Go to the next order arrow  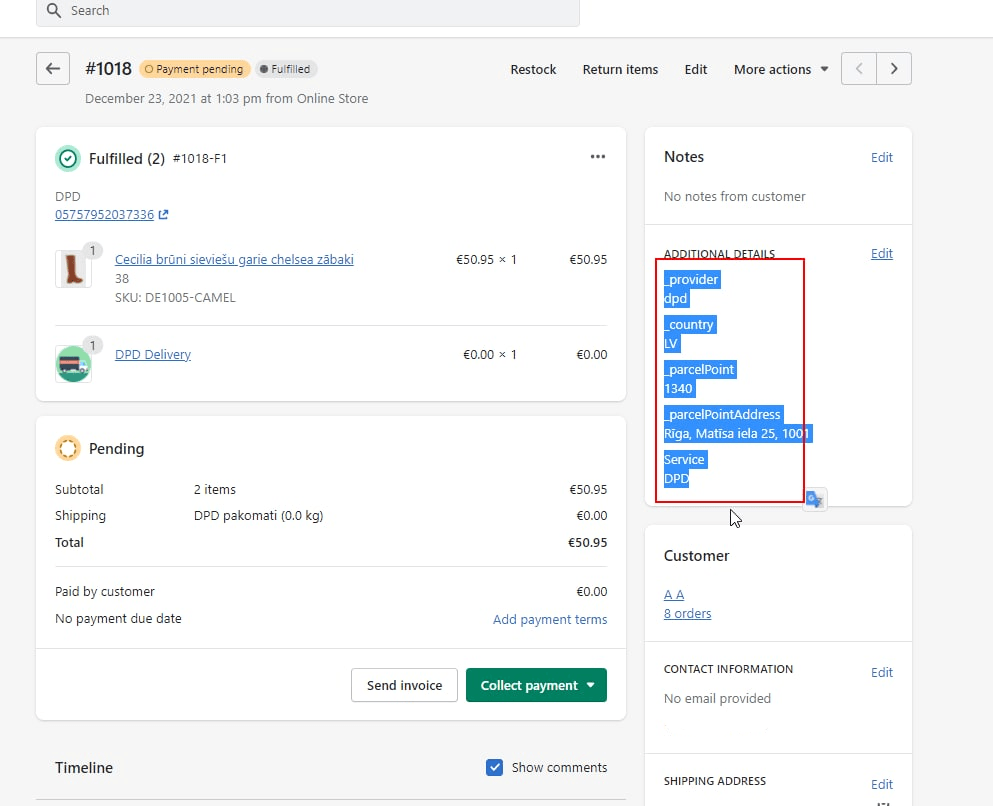pyautogui.click(x=894, y=69)
